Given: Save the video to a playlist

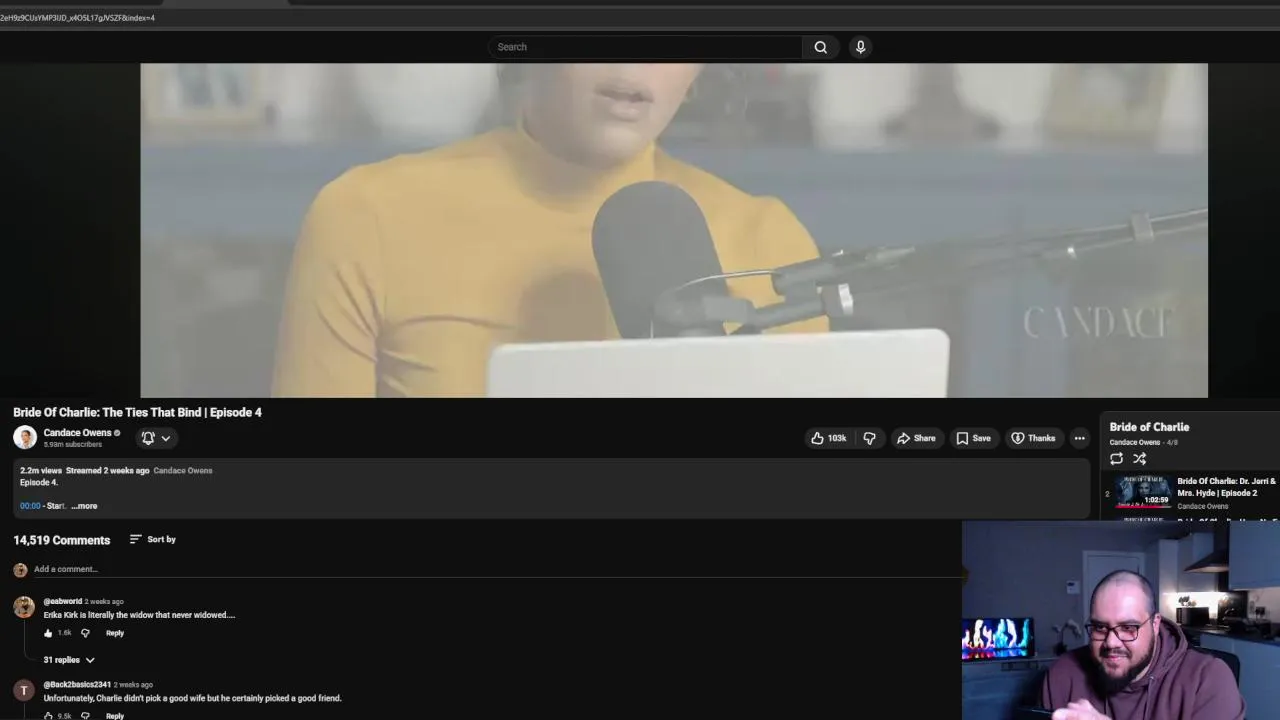Looking at the screenshot, I should (x=973, y=438).
